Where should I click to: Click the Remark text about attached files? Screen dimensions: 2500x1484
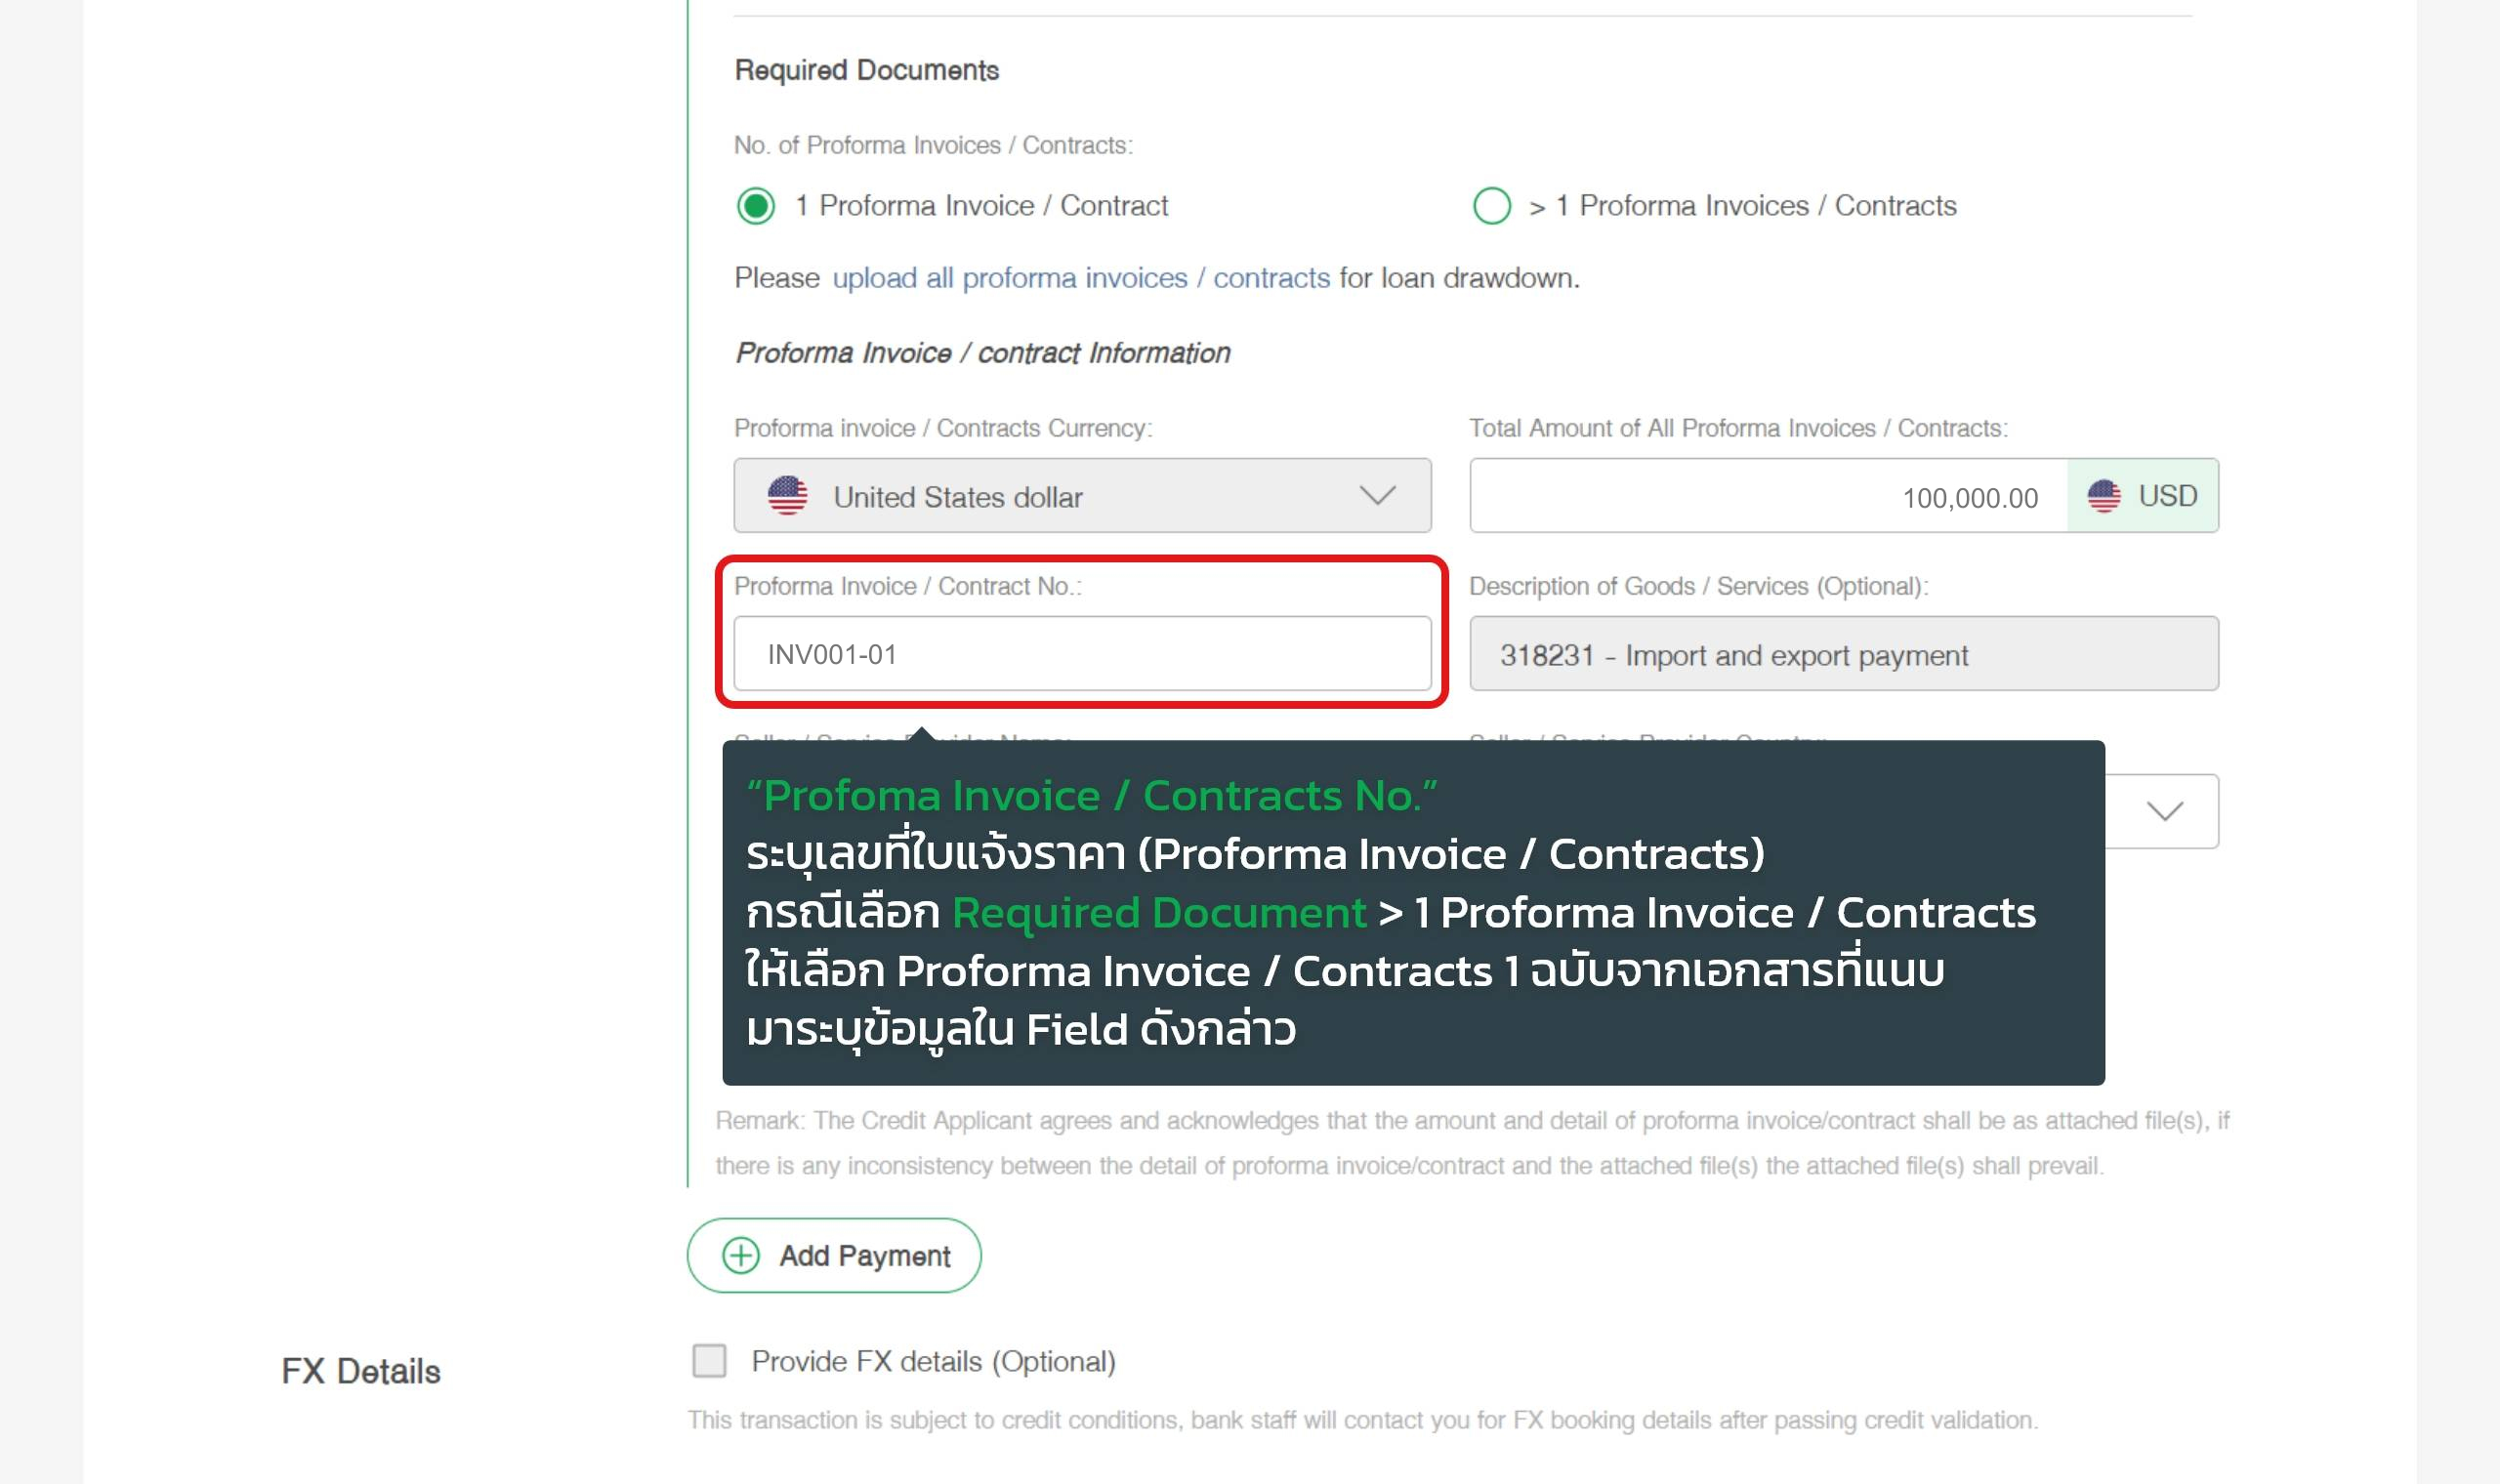[x=1471, y=1142]
